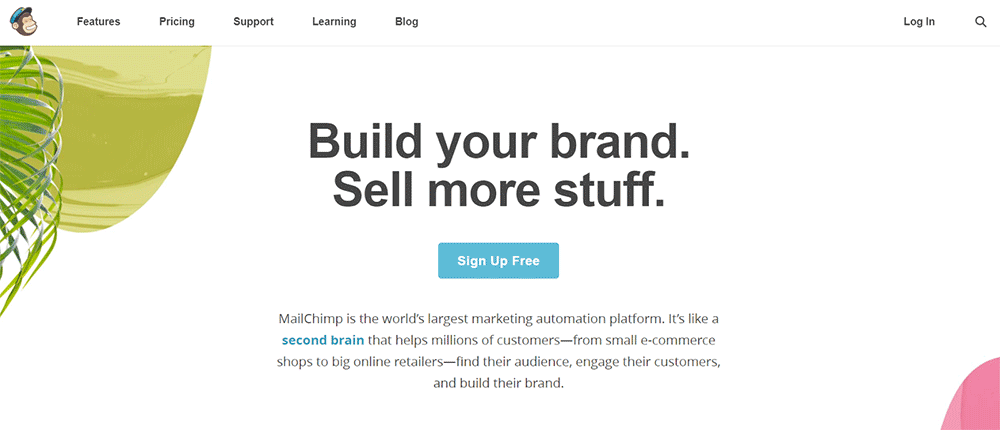Click the "Build your brand." headline
1000x430 pixels.
499,141
